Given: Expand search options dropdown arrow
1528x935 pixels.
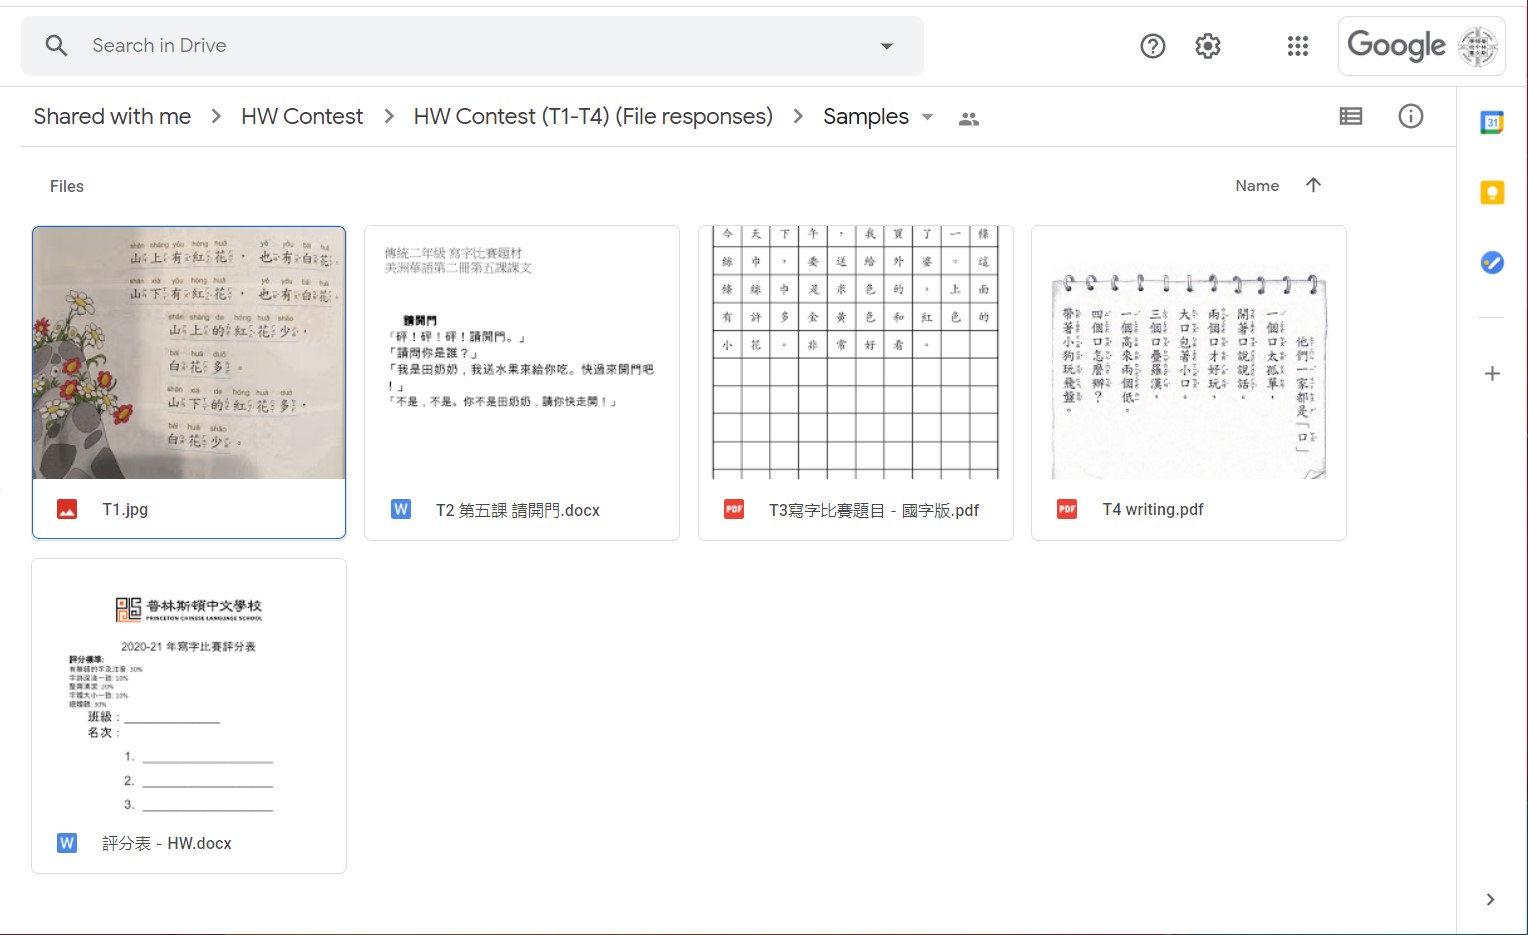Looking at the screenshot, I should coord(886,46).
